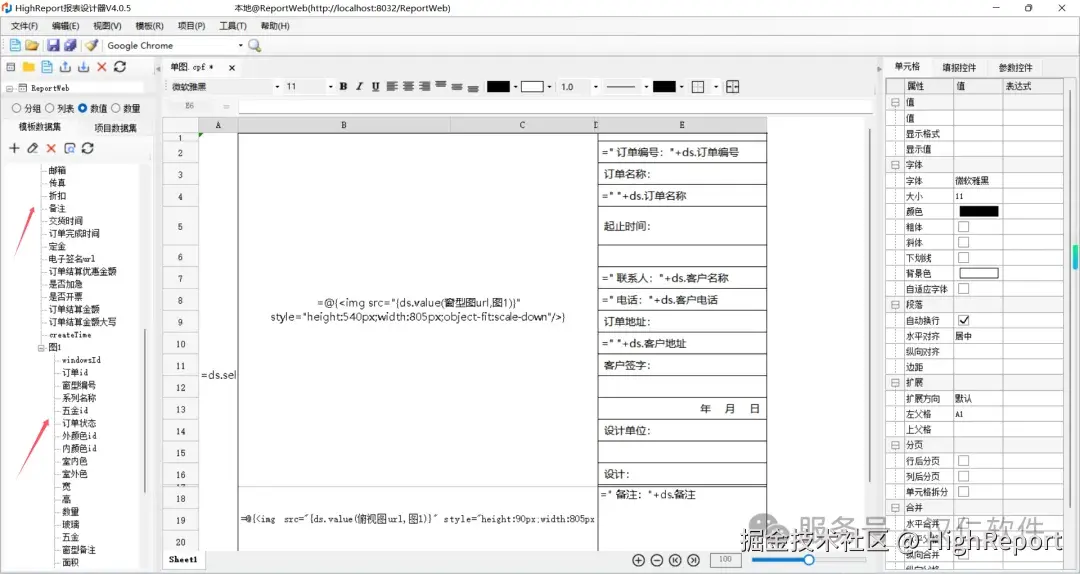
Task: Click the refresh icon in project panel toolbar
Action: pos(120,67)
